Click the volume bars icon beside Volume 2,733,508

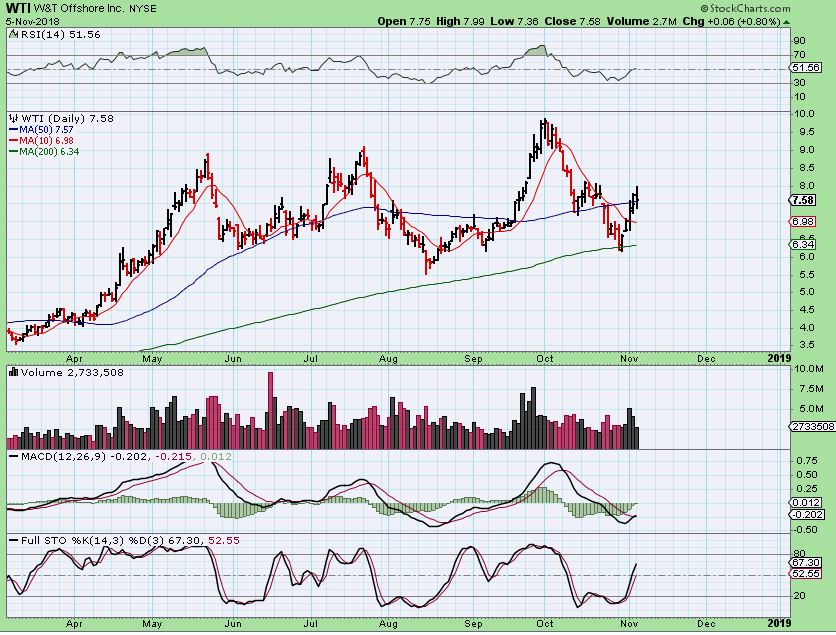click(x=14, y=373)
